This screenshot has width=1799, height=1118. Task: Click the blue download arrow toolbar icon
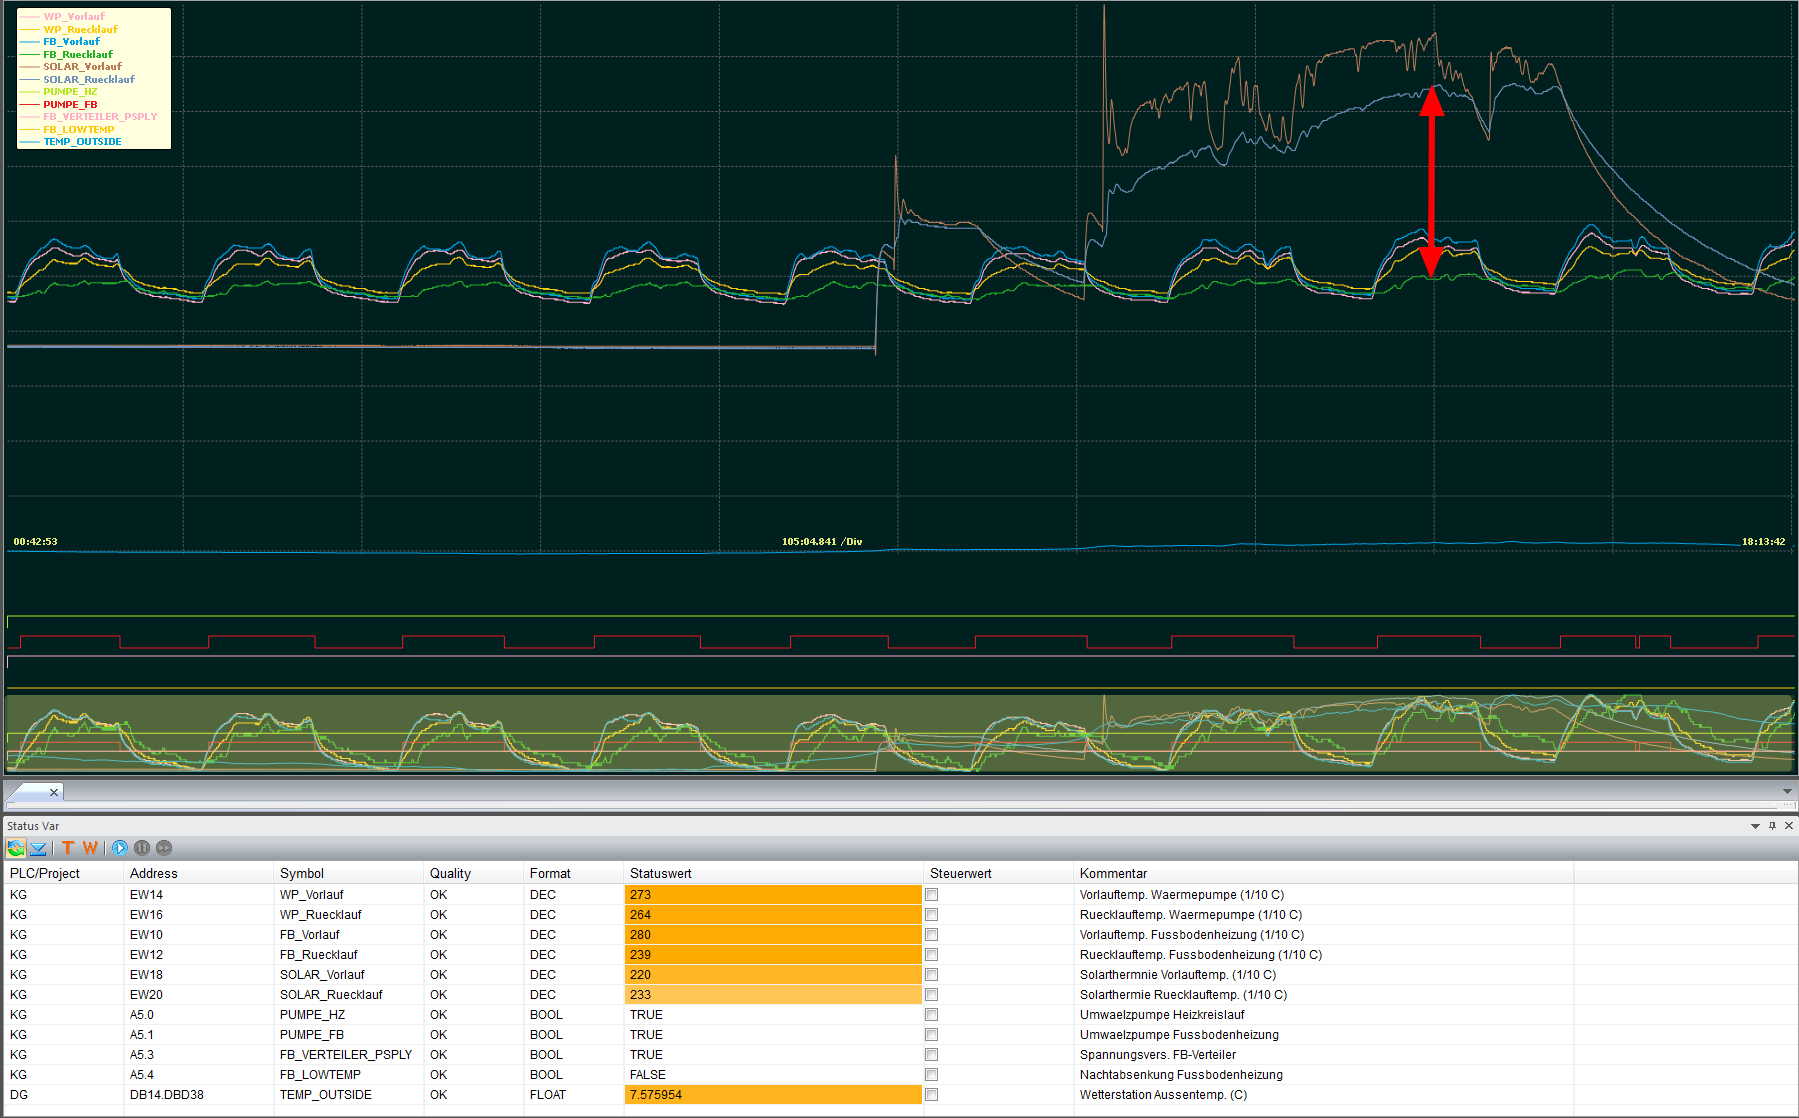38,848
